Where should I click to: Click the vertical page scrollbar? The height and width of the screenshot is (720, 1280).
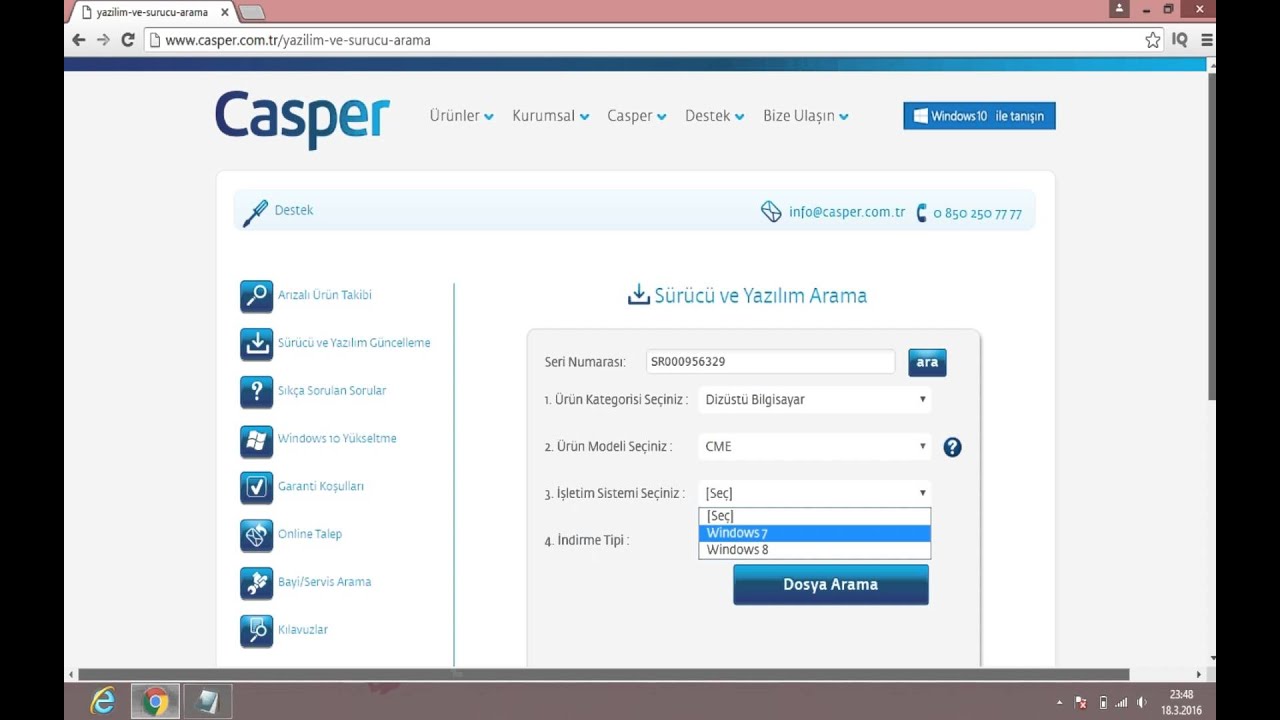tap(1213, 235)
